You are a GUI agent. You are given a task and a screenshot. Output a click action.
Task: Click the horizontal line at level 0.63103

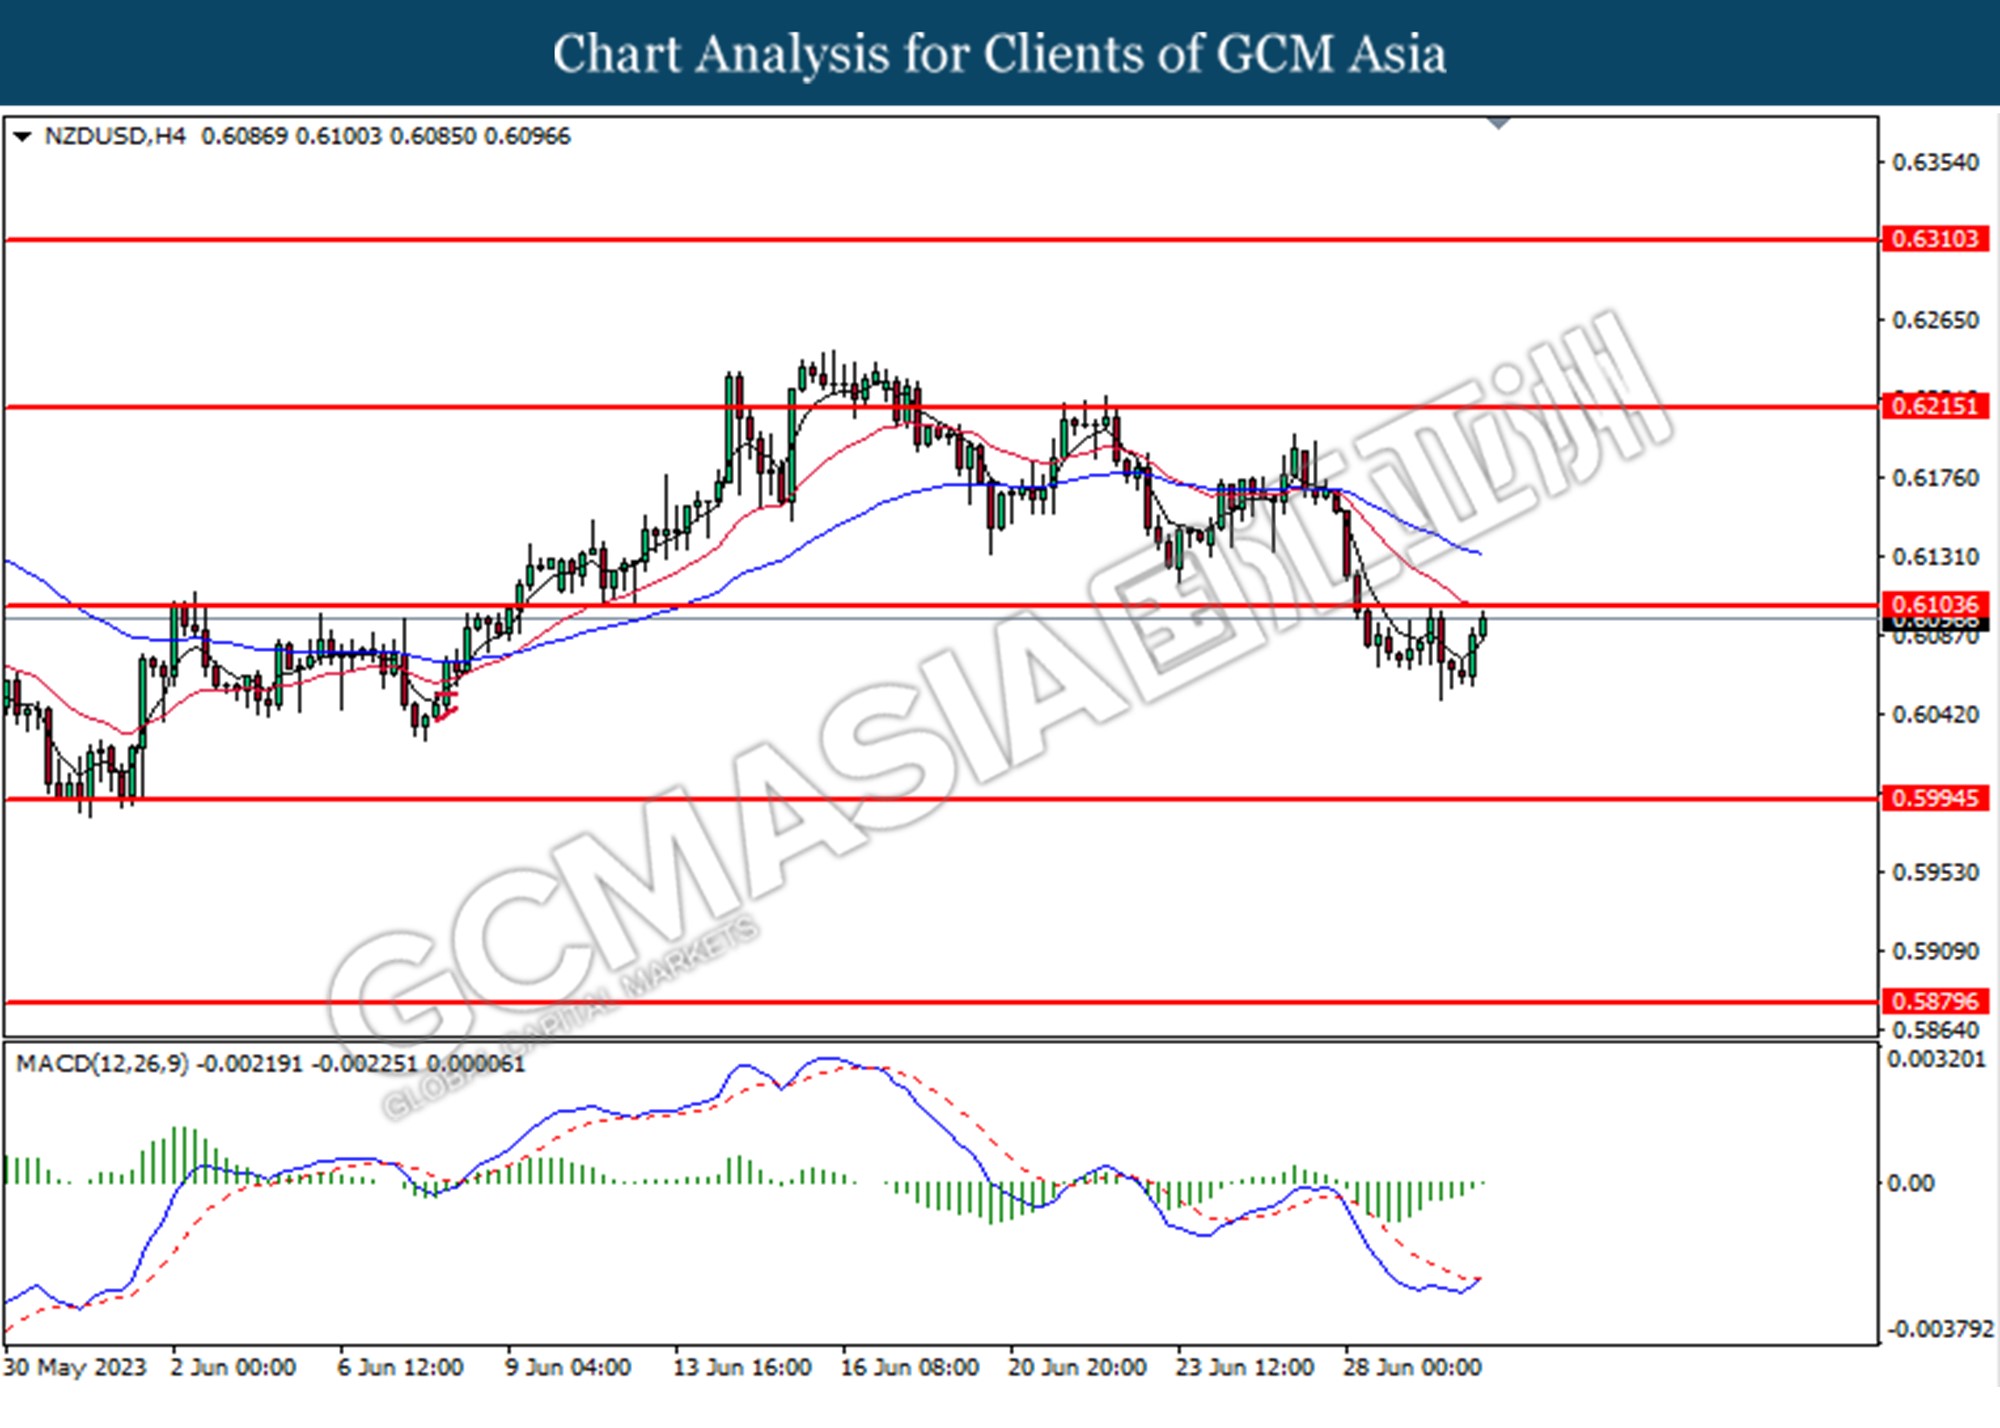point(940,240)
